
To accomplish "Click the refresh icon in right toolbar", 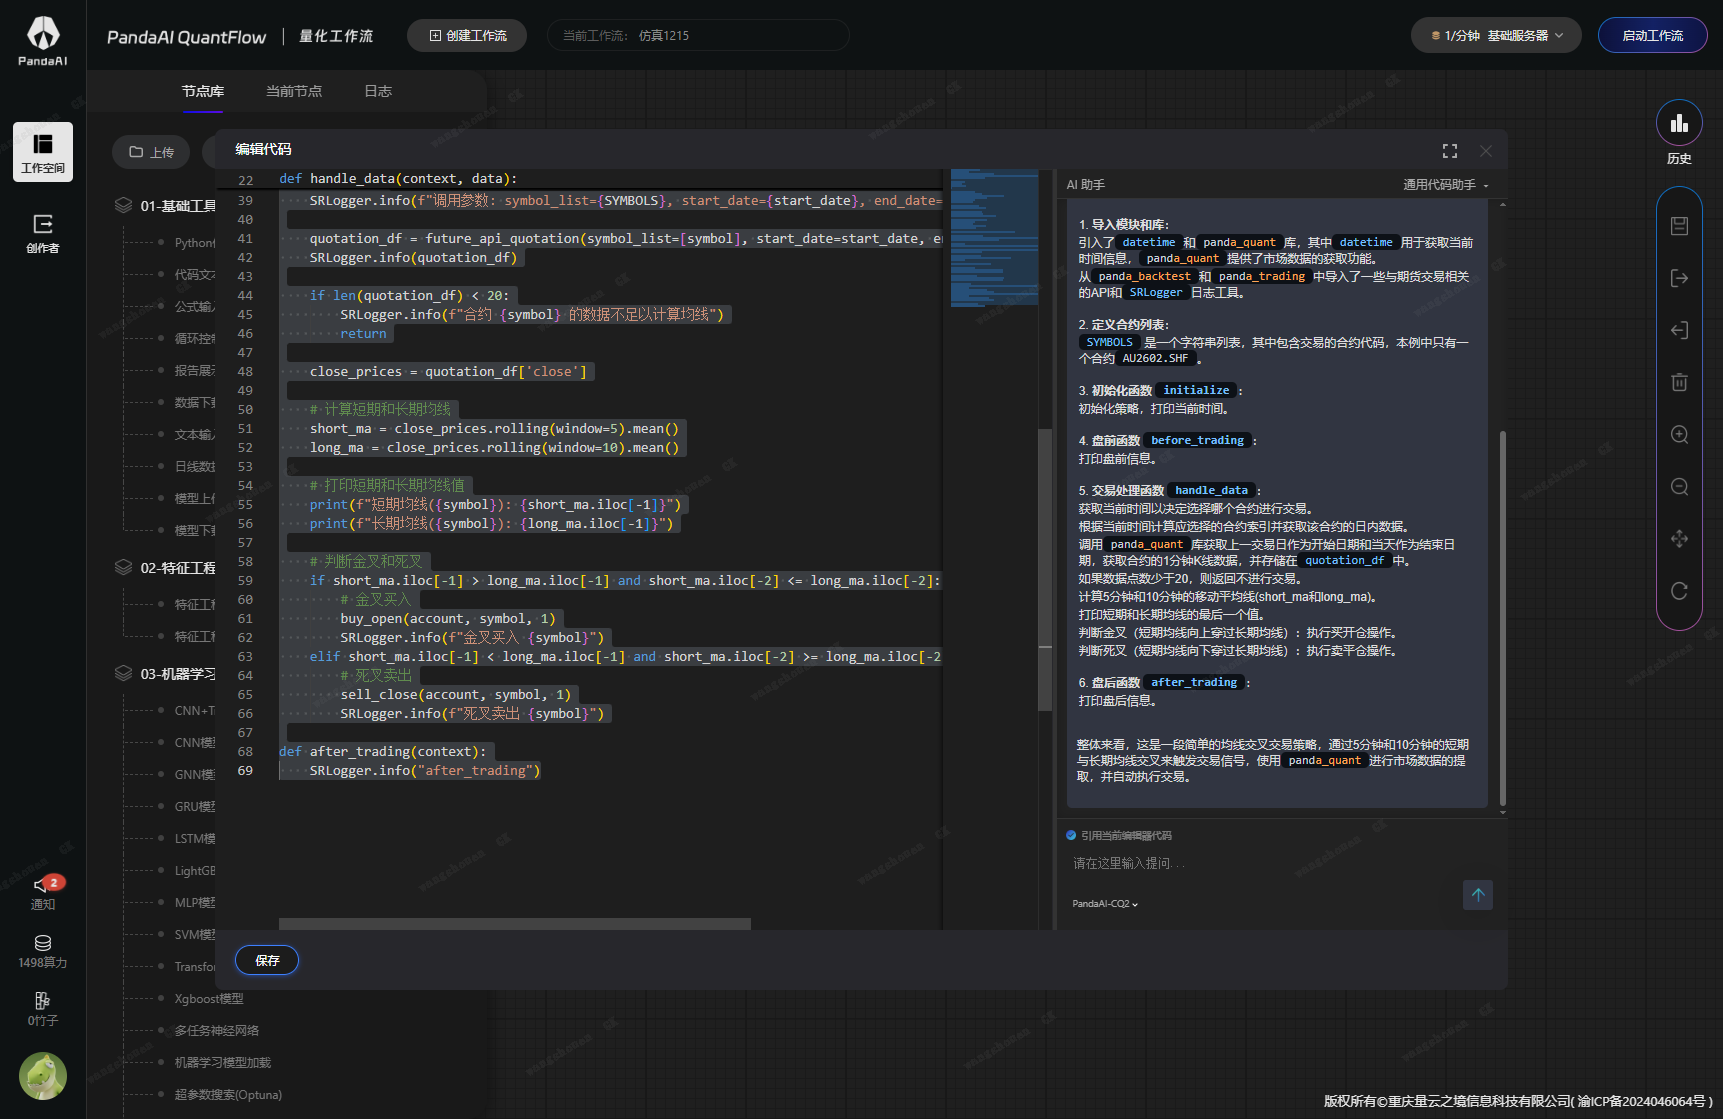I will [1680, 590].
